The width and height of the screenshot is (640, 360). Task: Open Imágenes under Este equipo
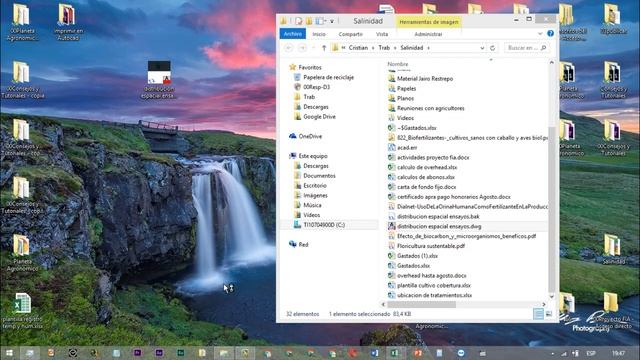pos(315,195)
